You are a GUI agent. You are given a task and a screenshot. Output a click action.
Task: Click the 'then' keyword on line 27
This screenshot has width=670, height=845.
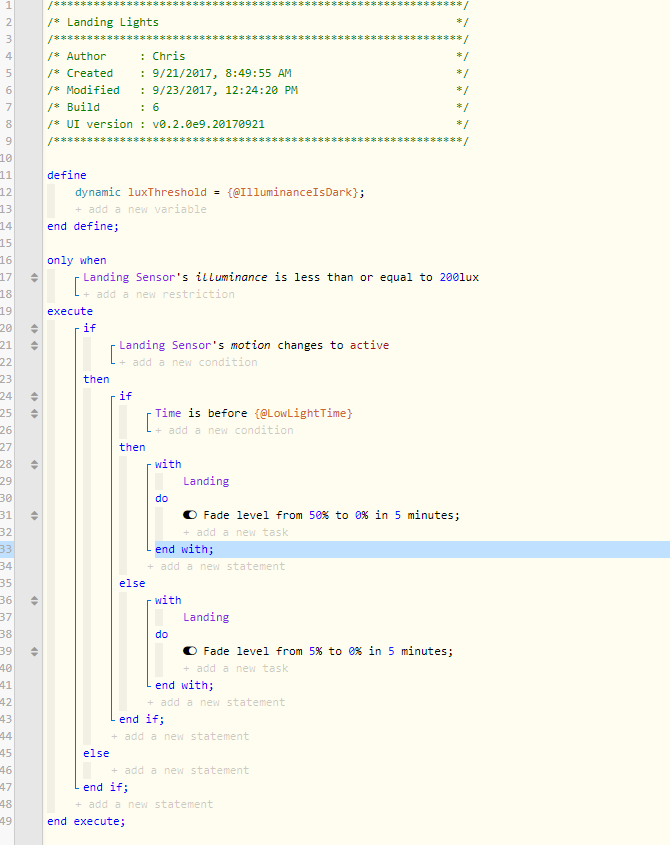tap(132, 447)
